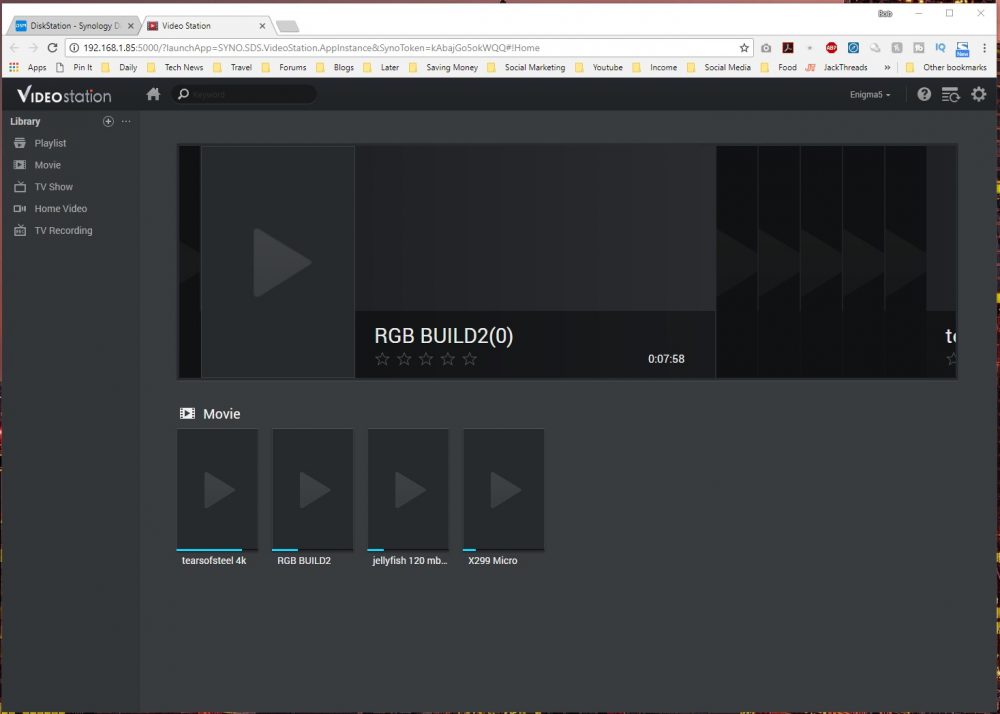The height and width of the screenshot is (714, 1000).
Task: Open the Chrome three-dot menu
Action: pyautogui.click(x=984, y=48)
